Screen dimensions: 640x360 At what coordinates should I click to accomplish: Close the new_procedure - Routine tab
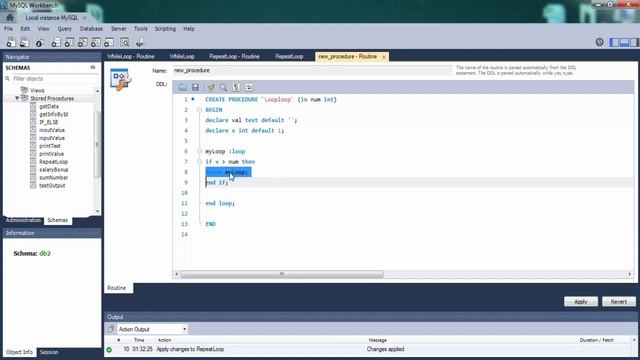(x=384, y=57)
